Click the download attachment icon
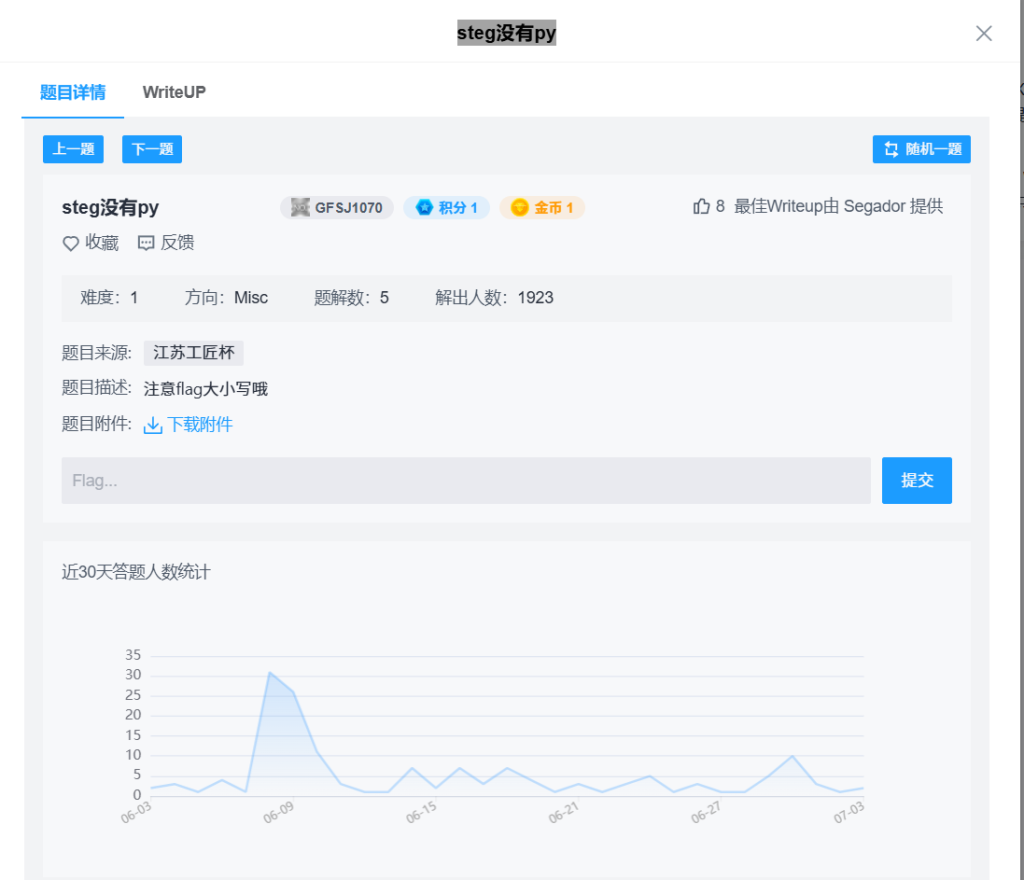The height and width of the screenshot is (880, 1024). 153,425
